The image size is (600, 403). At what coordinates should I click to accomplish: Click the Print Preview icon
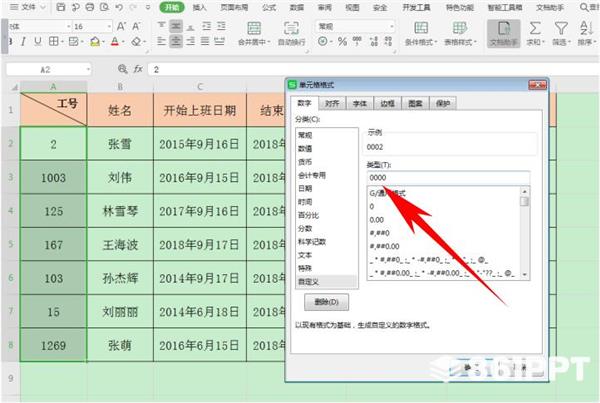pyautogui.click(x=104, y=7)
